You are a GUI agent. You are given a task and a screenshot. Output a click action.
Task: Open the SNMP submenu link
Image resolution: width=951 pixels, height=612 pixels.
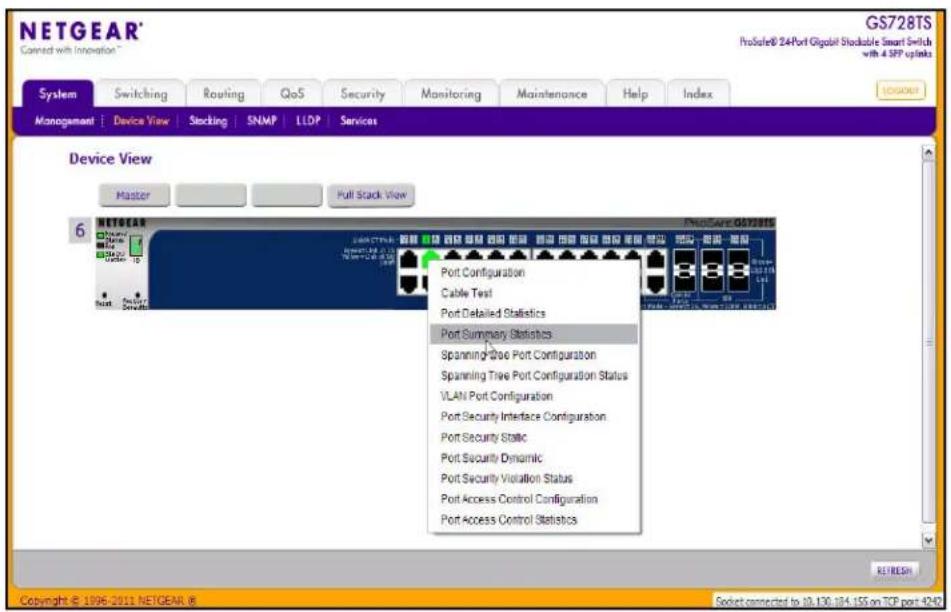[261, 121]
